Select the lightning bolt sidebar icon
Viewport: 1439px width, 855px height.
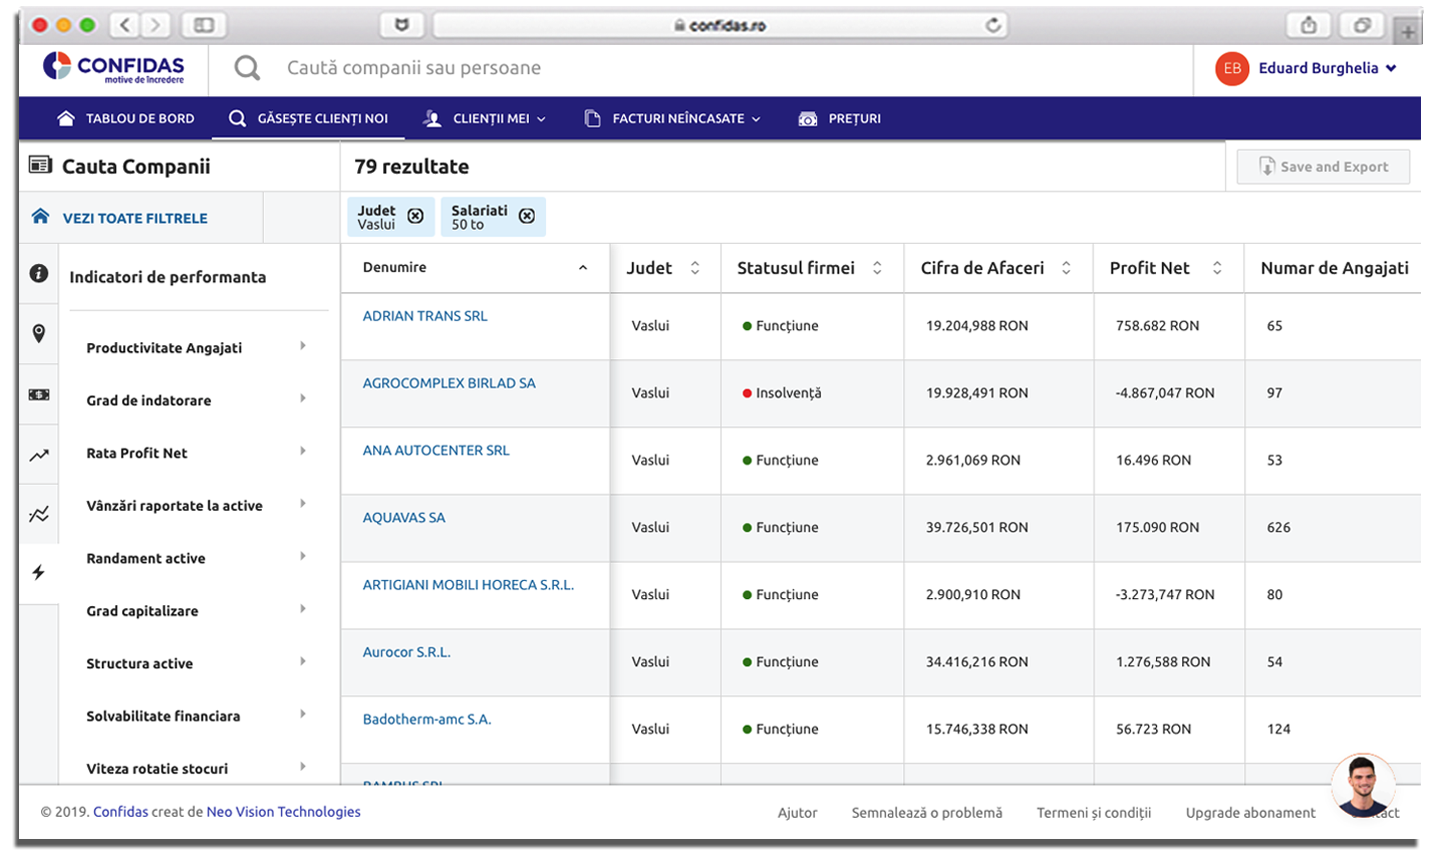coord(39,572)
